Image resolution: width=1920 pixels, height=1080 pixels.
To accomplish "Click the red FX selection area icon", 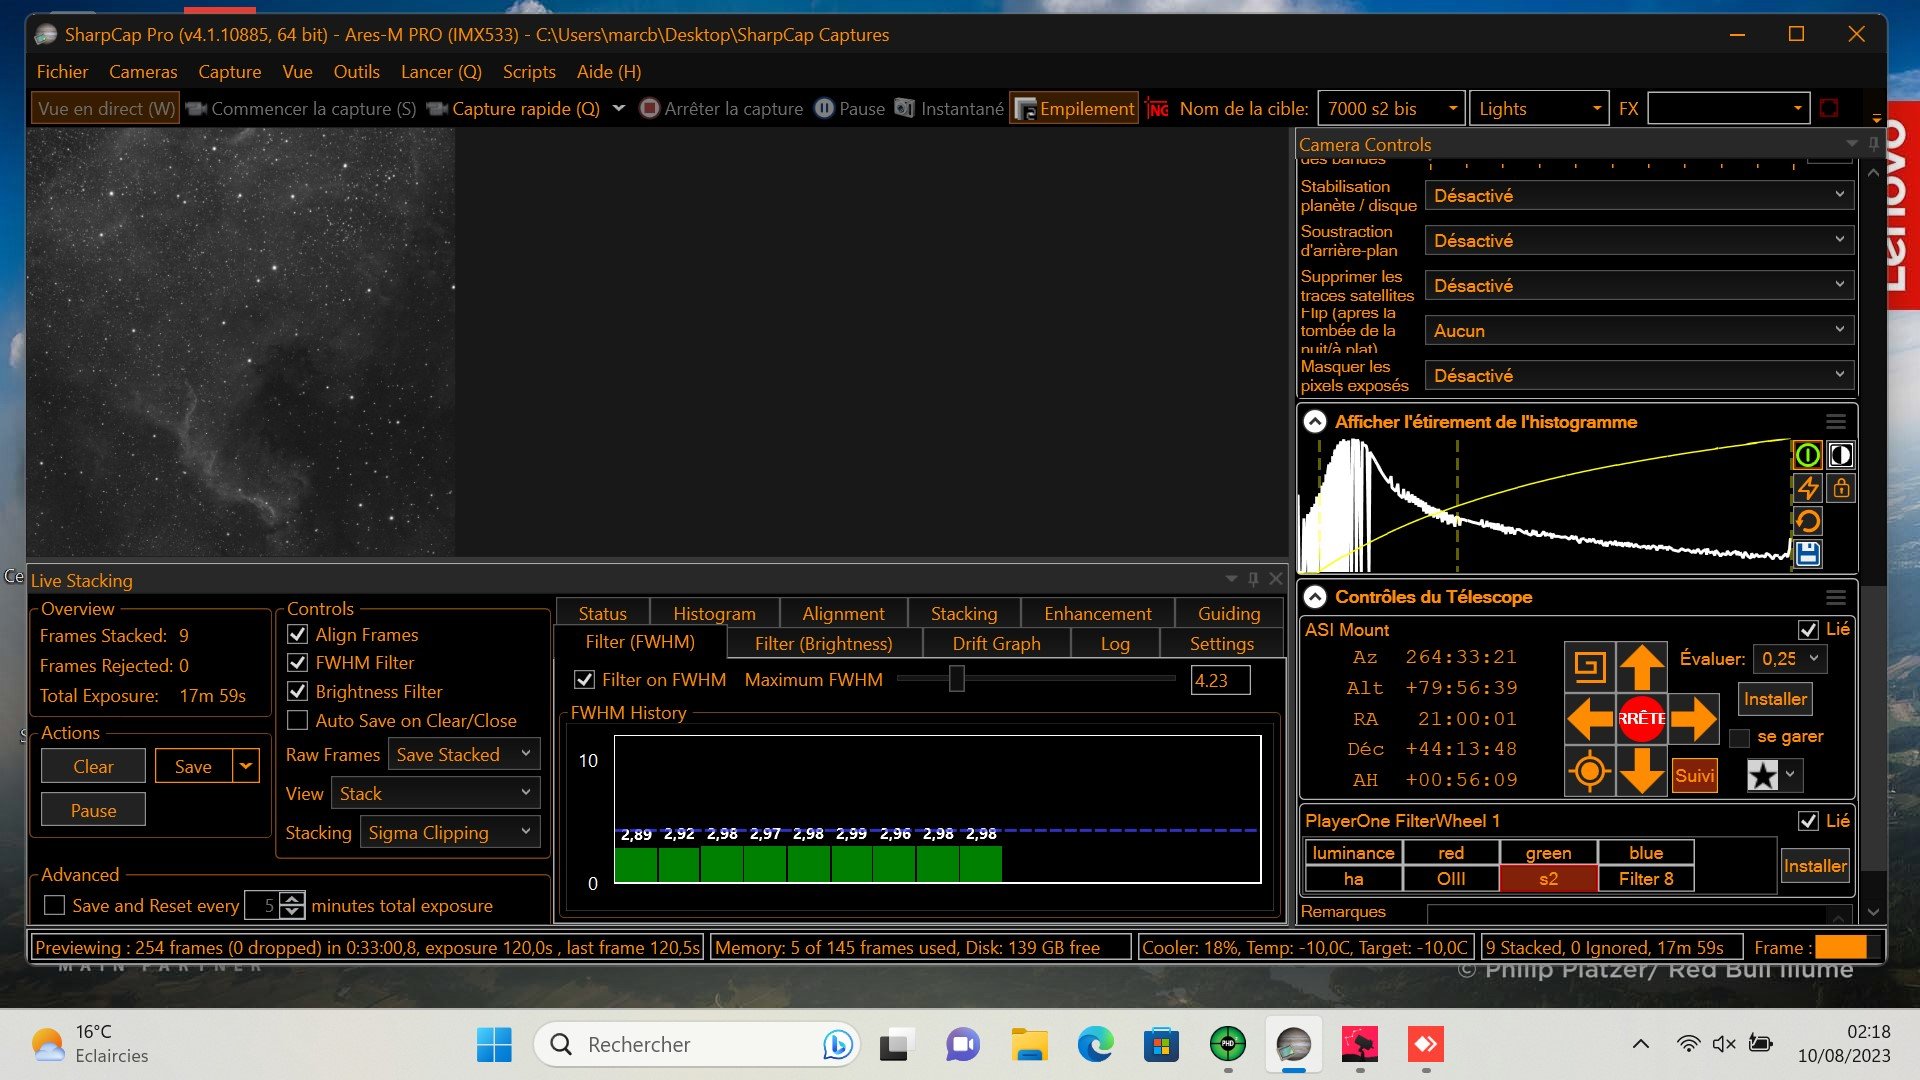I will (x=1829, y=108).
